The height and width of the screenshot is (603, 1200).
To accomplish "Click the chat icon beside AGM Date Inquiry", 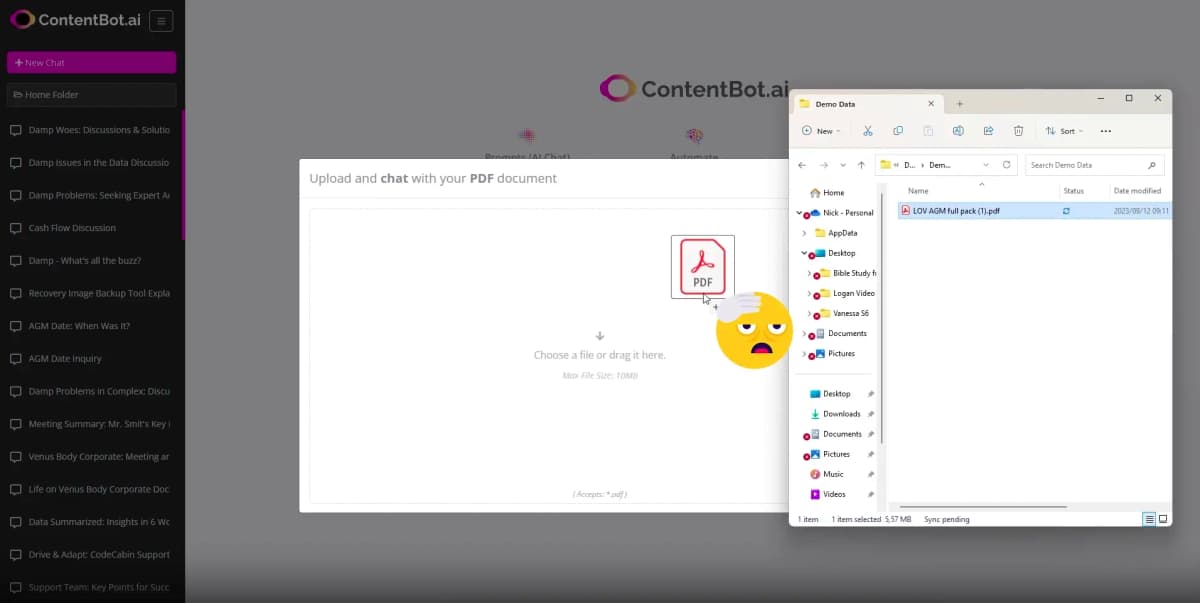I will 15,358.
